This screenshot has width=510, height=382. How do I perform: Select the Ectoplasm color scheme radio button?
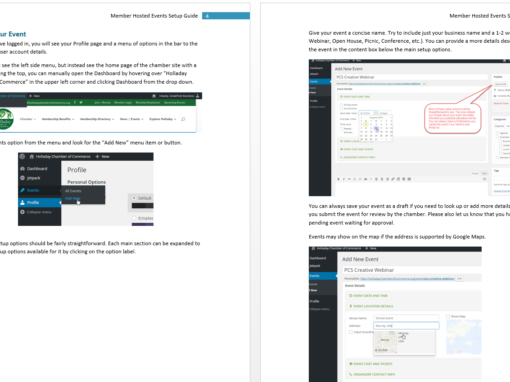134,218
